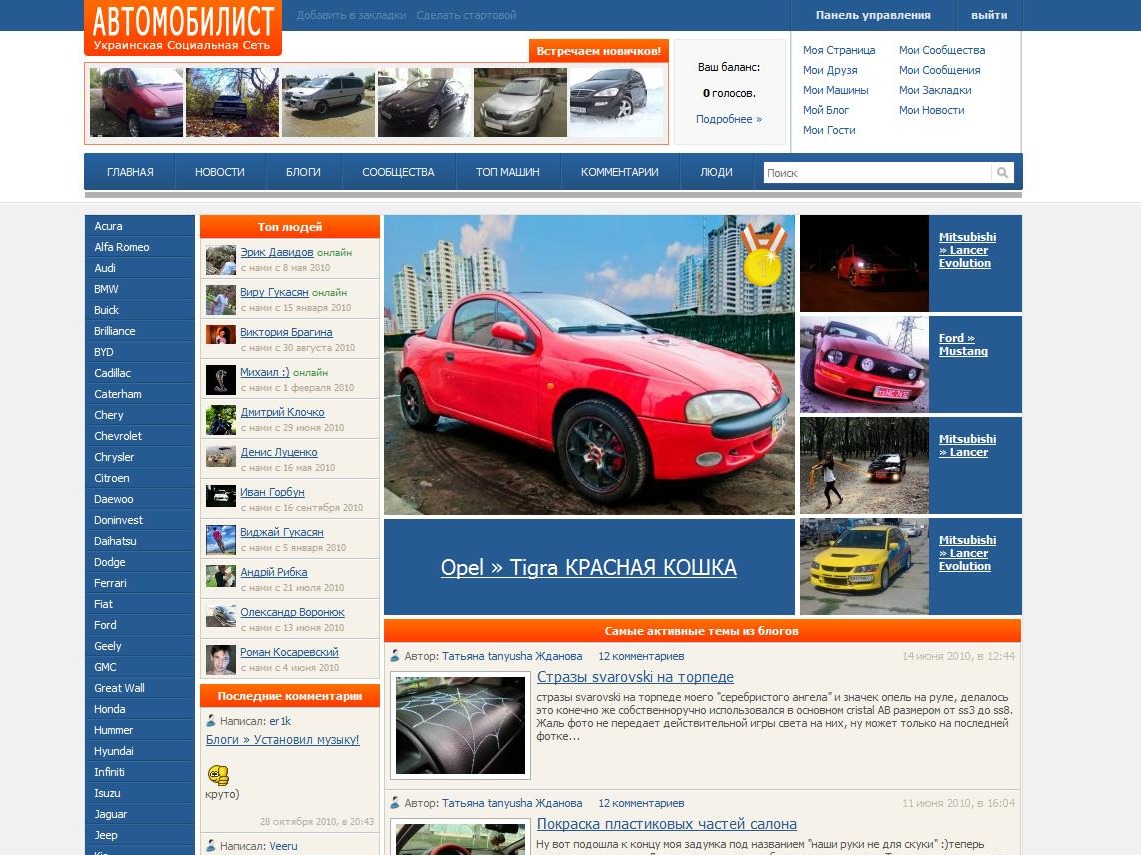The image size is (1141, 855).
Task: Click the avatar of Виктория Брагина
Action: pyautogui.click(x=220, y=336)
